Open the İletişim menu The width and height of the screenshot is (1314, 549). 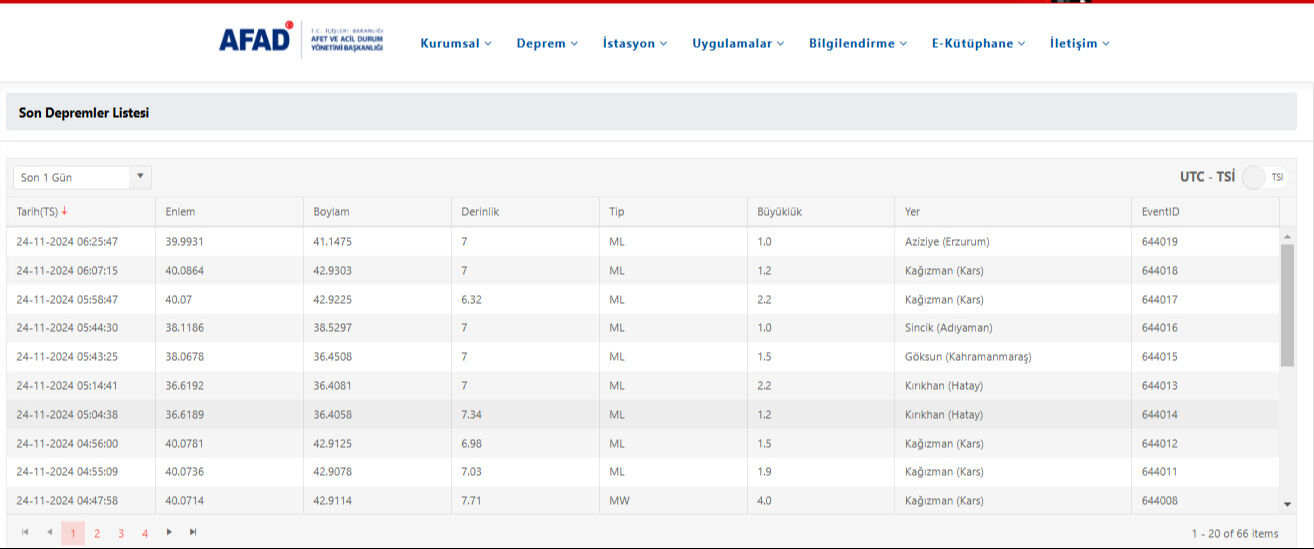point(1079,43)
